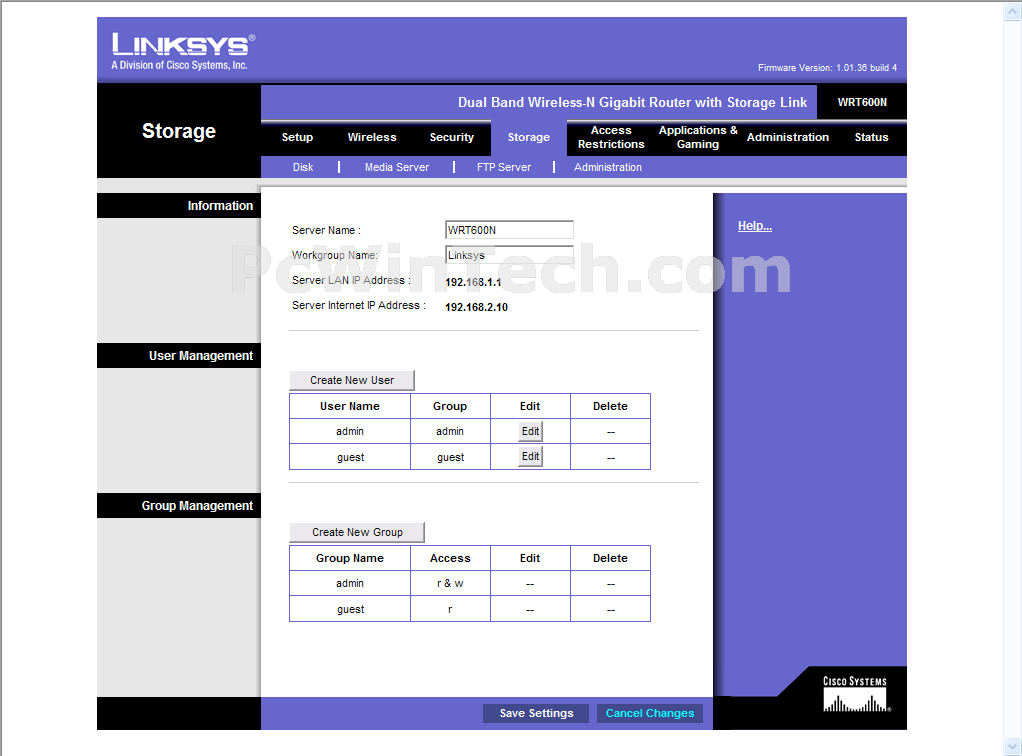Click guest in the Group Name column
Image resolution: width=1022 pixels, height=756 pixels.
click(351, 609)
